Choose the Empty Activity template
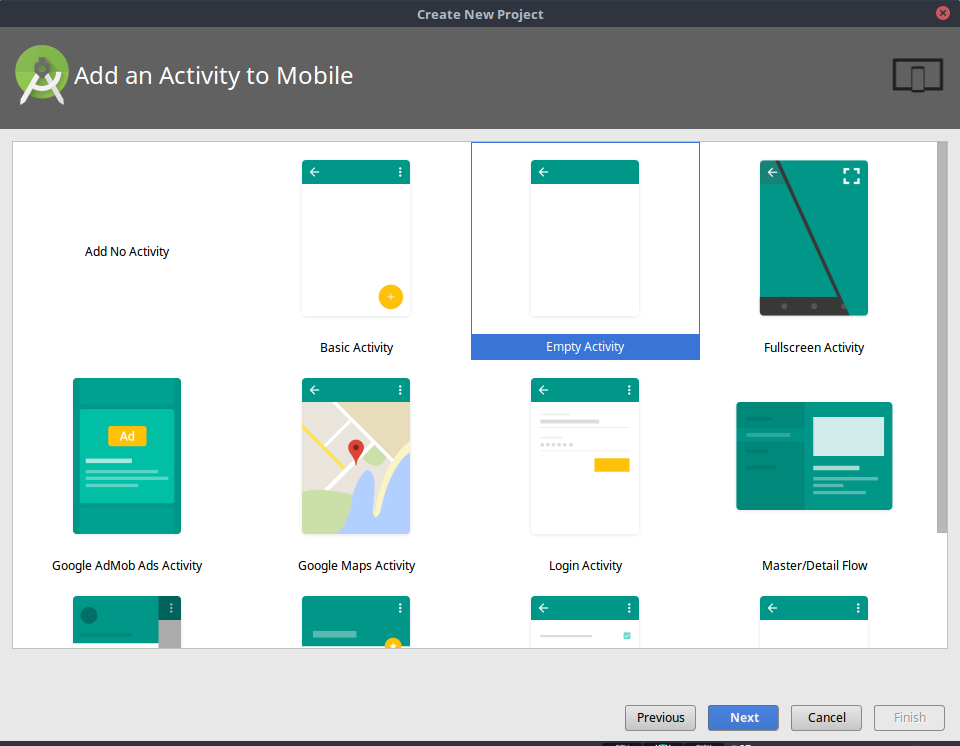 click(585, 238)
